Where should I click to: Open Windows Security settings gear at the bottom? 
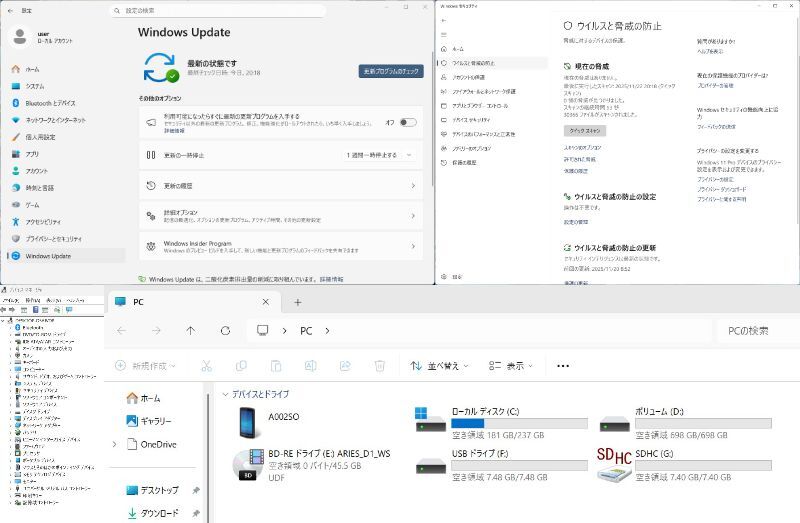coord(444,277)
